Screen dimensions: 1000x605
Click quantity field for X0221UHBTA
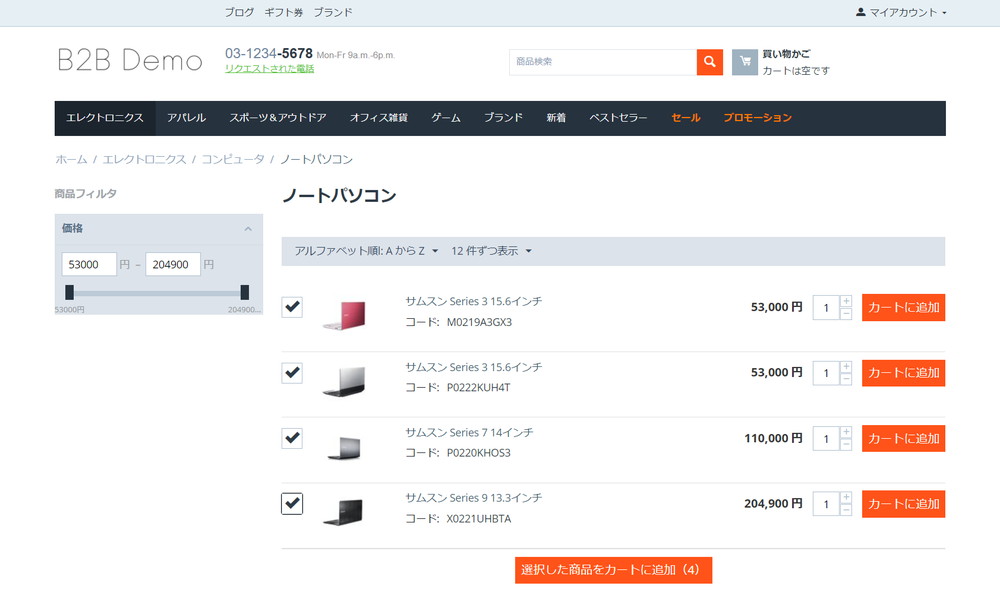[827, 504]
